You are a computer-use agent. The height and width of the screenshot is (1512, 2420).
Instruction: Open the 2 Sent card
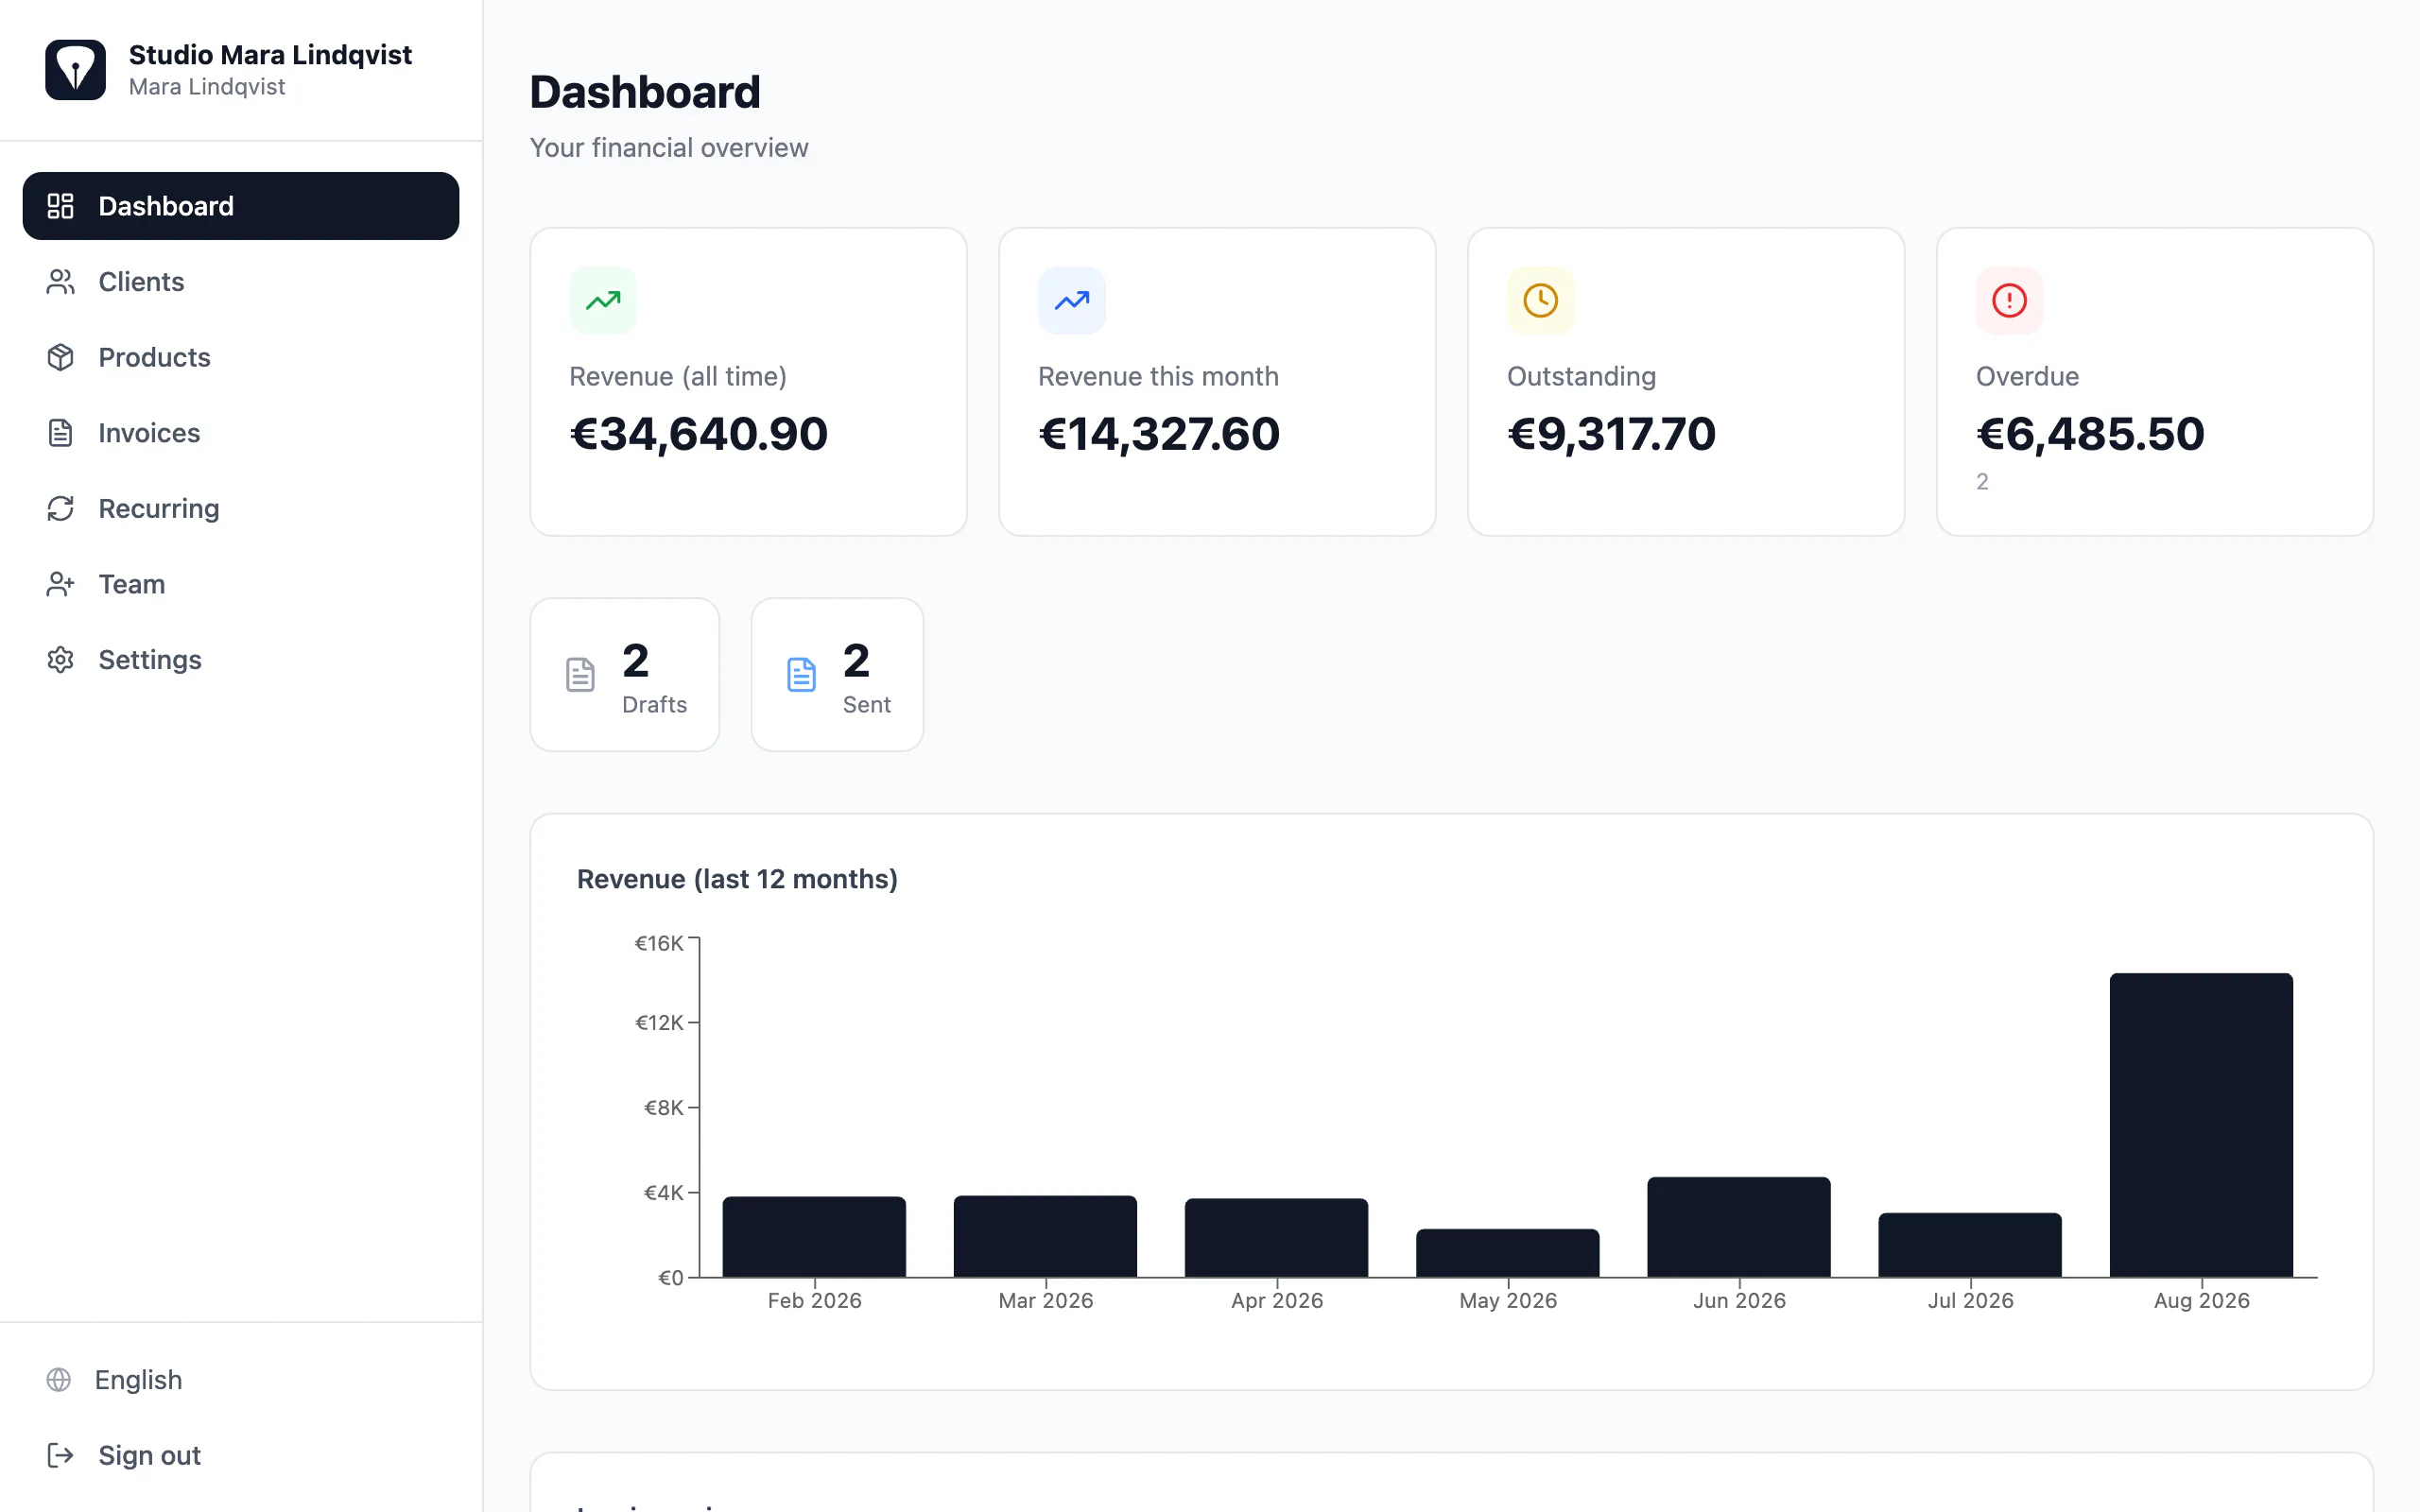point(837,675)
